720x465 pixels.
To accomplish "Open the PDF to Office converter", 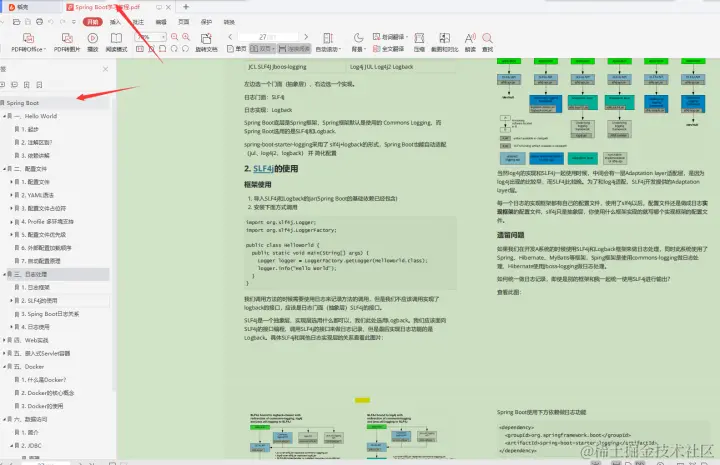I will click(28, 42).
